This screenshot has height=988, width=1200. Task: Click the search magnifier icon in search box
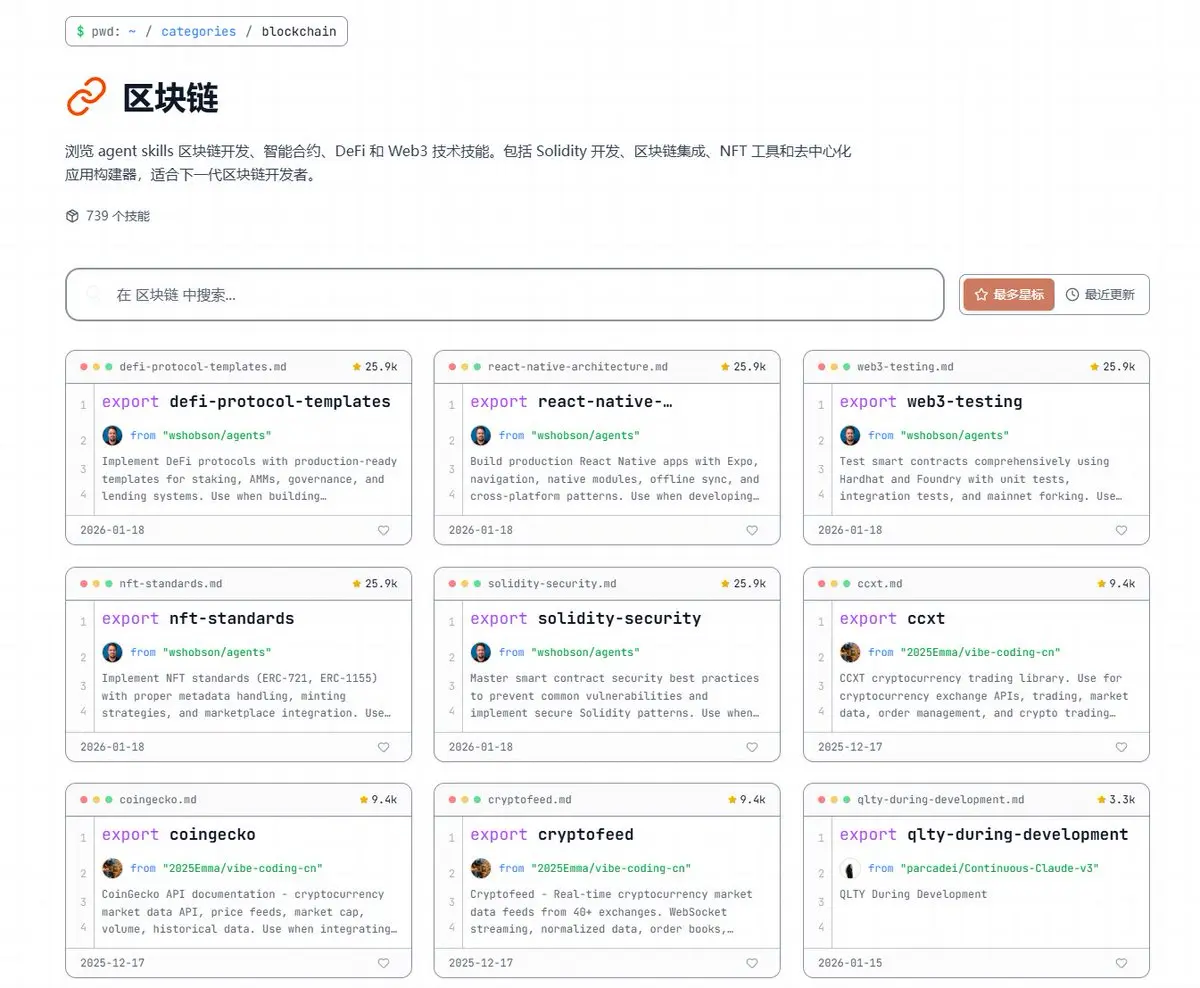coord(95,294)
